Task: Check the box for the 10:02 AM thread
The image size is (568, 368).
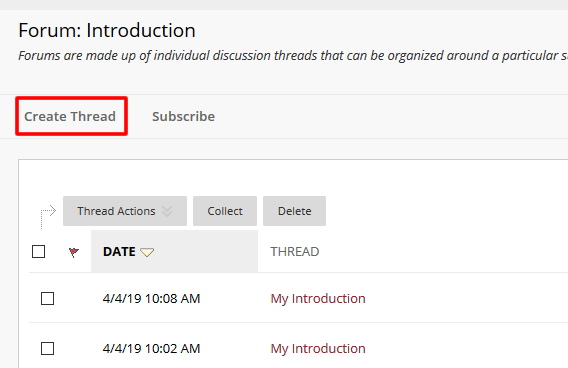Action: pyautogui.click(x=47, y=348)
